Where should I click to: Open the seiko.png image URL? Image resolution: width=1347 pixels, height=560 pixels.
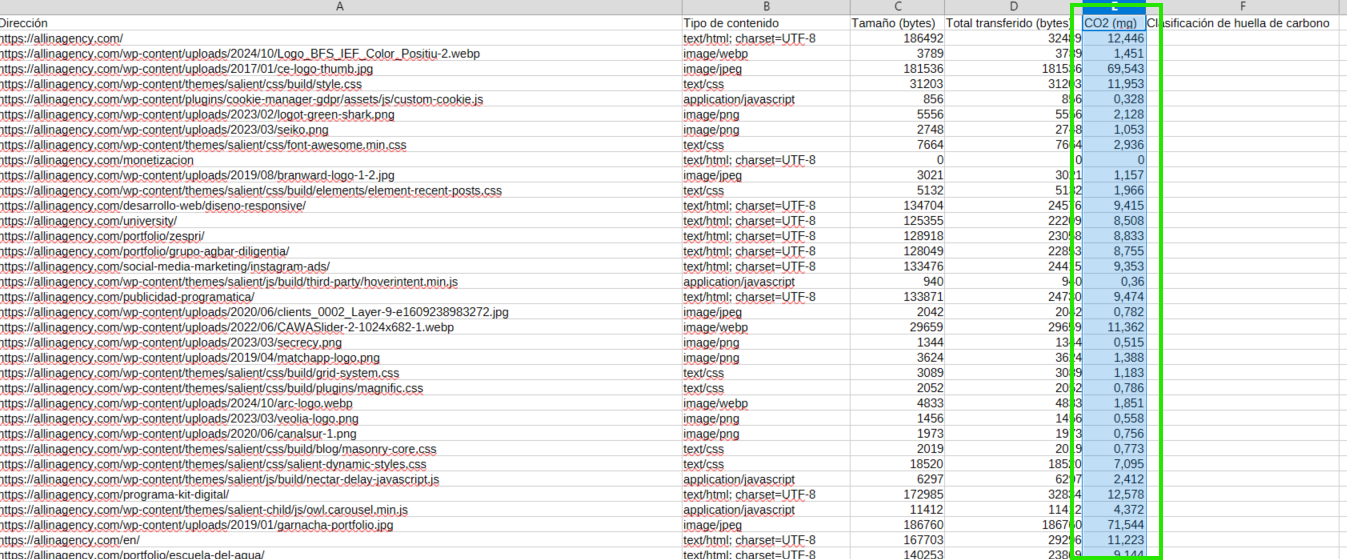pos(164,130)
